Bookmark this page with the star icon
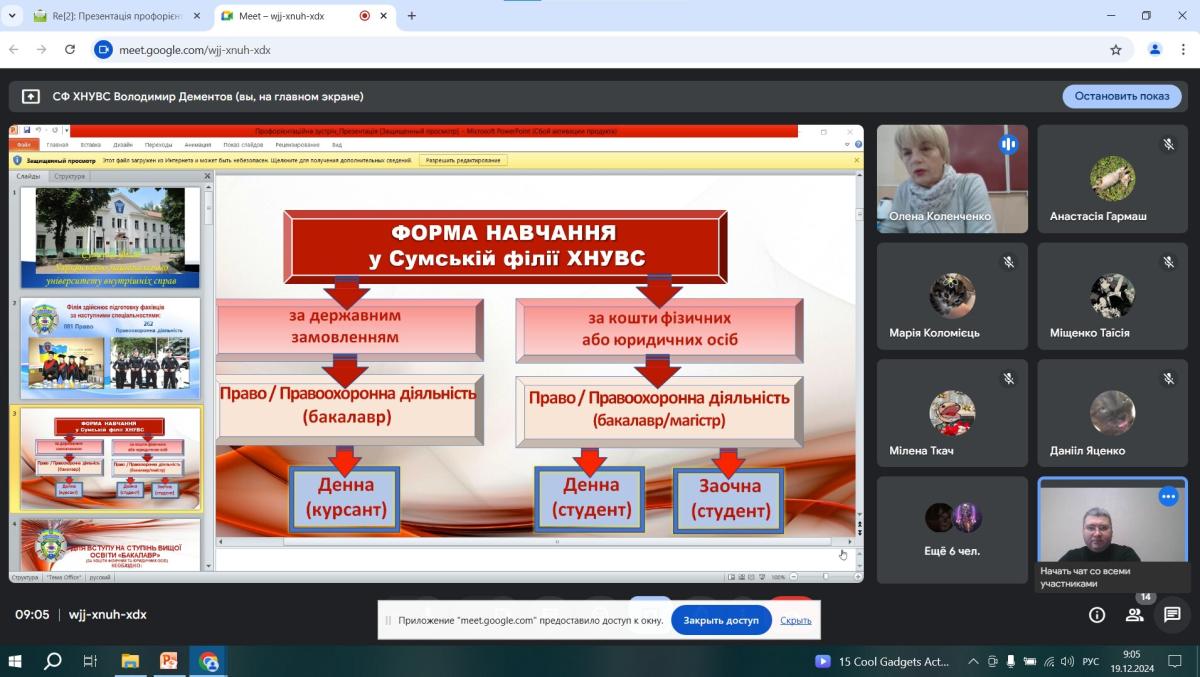This screenshot has height=677, width=1200. 1116,50
